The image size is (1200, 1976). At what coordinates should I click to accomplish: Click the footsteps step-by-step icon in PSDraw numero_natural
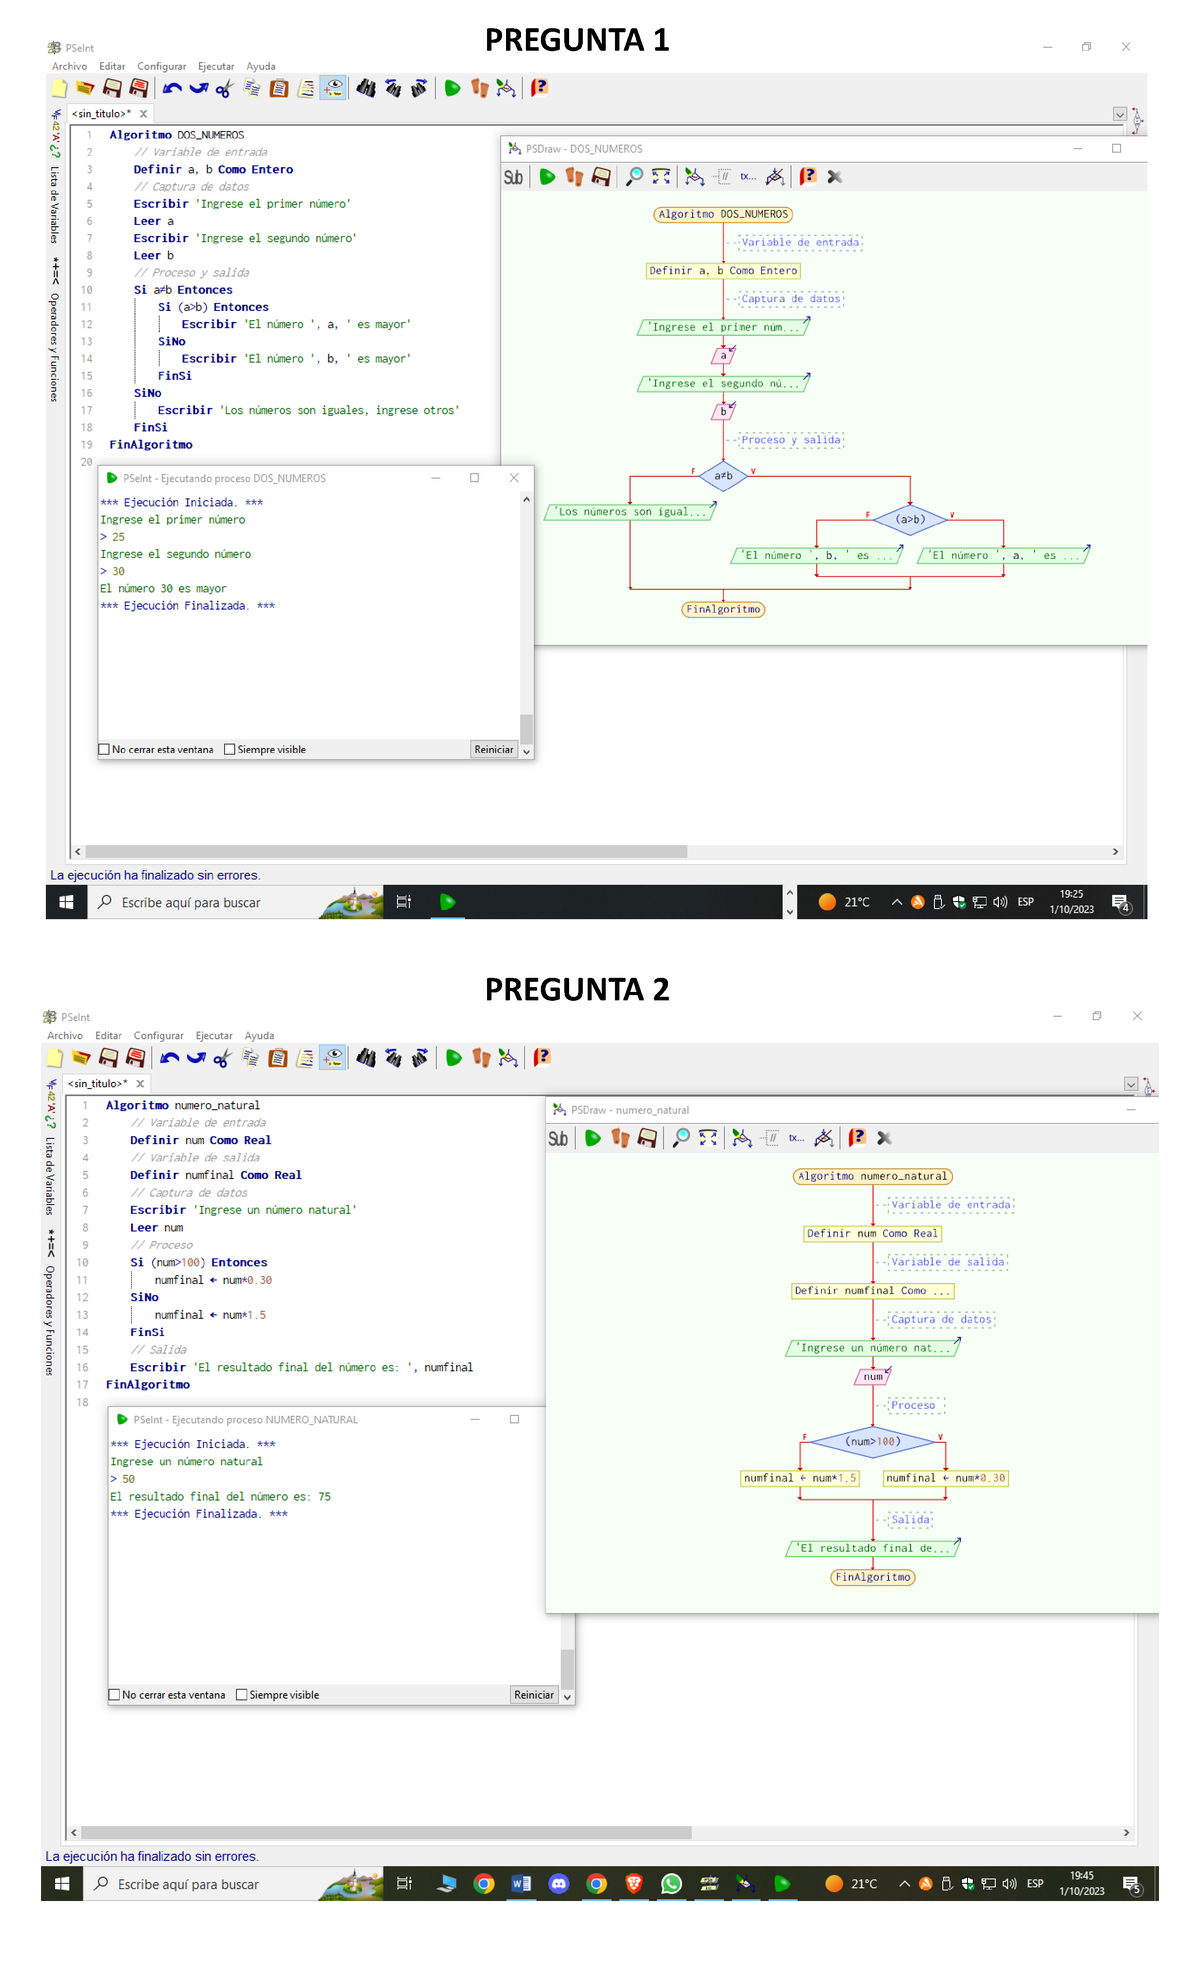[x=620, y=1138]
